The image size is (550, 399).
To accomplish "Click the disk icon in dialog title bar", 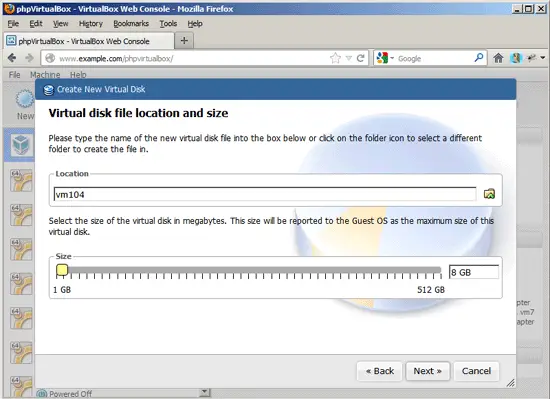I will click(48, 90).
